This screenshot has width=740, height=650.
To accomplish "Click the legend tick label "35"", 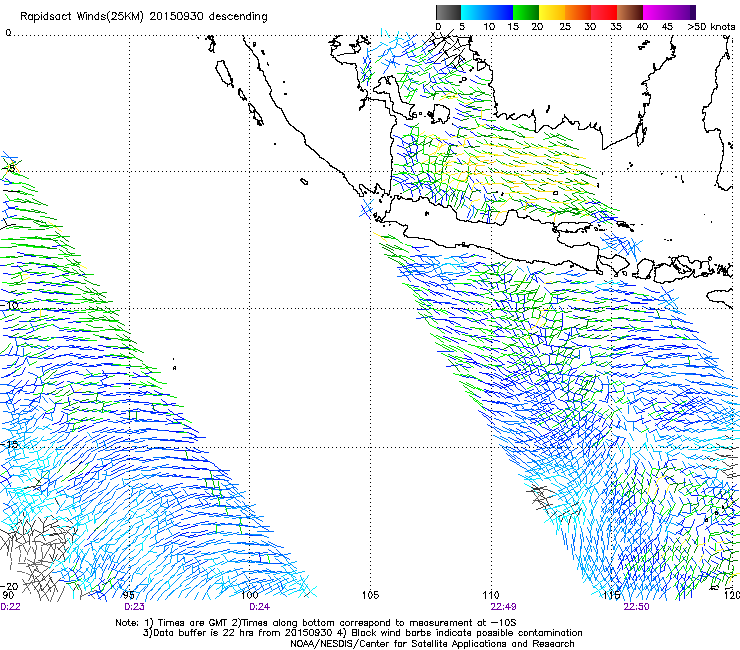I will pos(616,27).
